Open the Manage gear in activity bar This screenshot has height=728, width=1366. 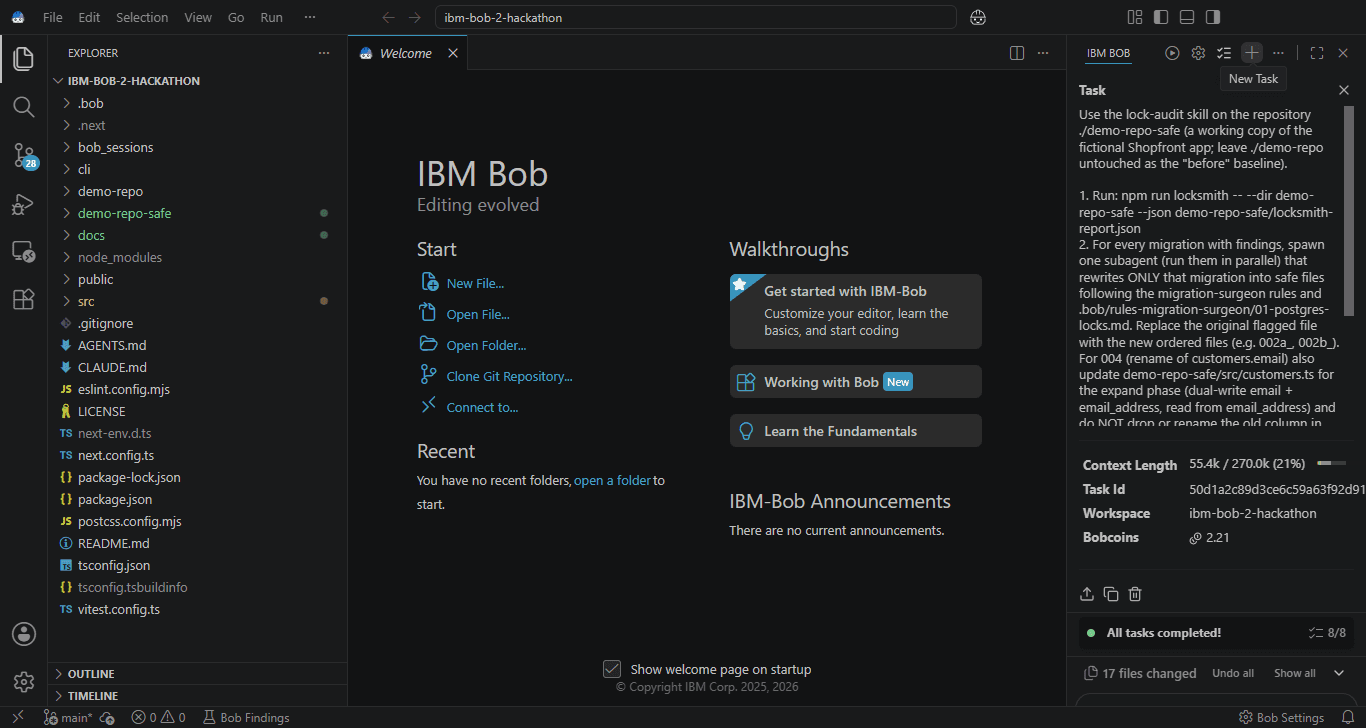click(24, 682)
